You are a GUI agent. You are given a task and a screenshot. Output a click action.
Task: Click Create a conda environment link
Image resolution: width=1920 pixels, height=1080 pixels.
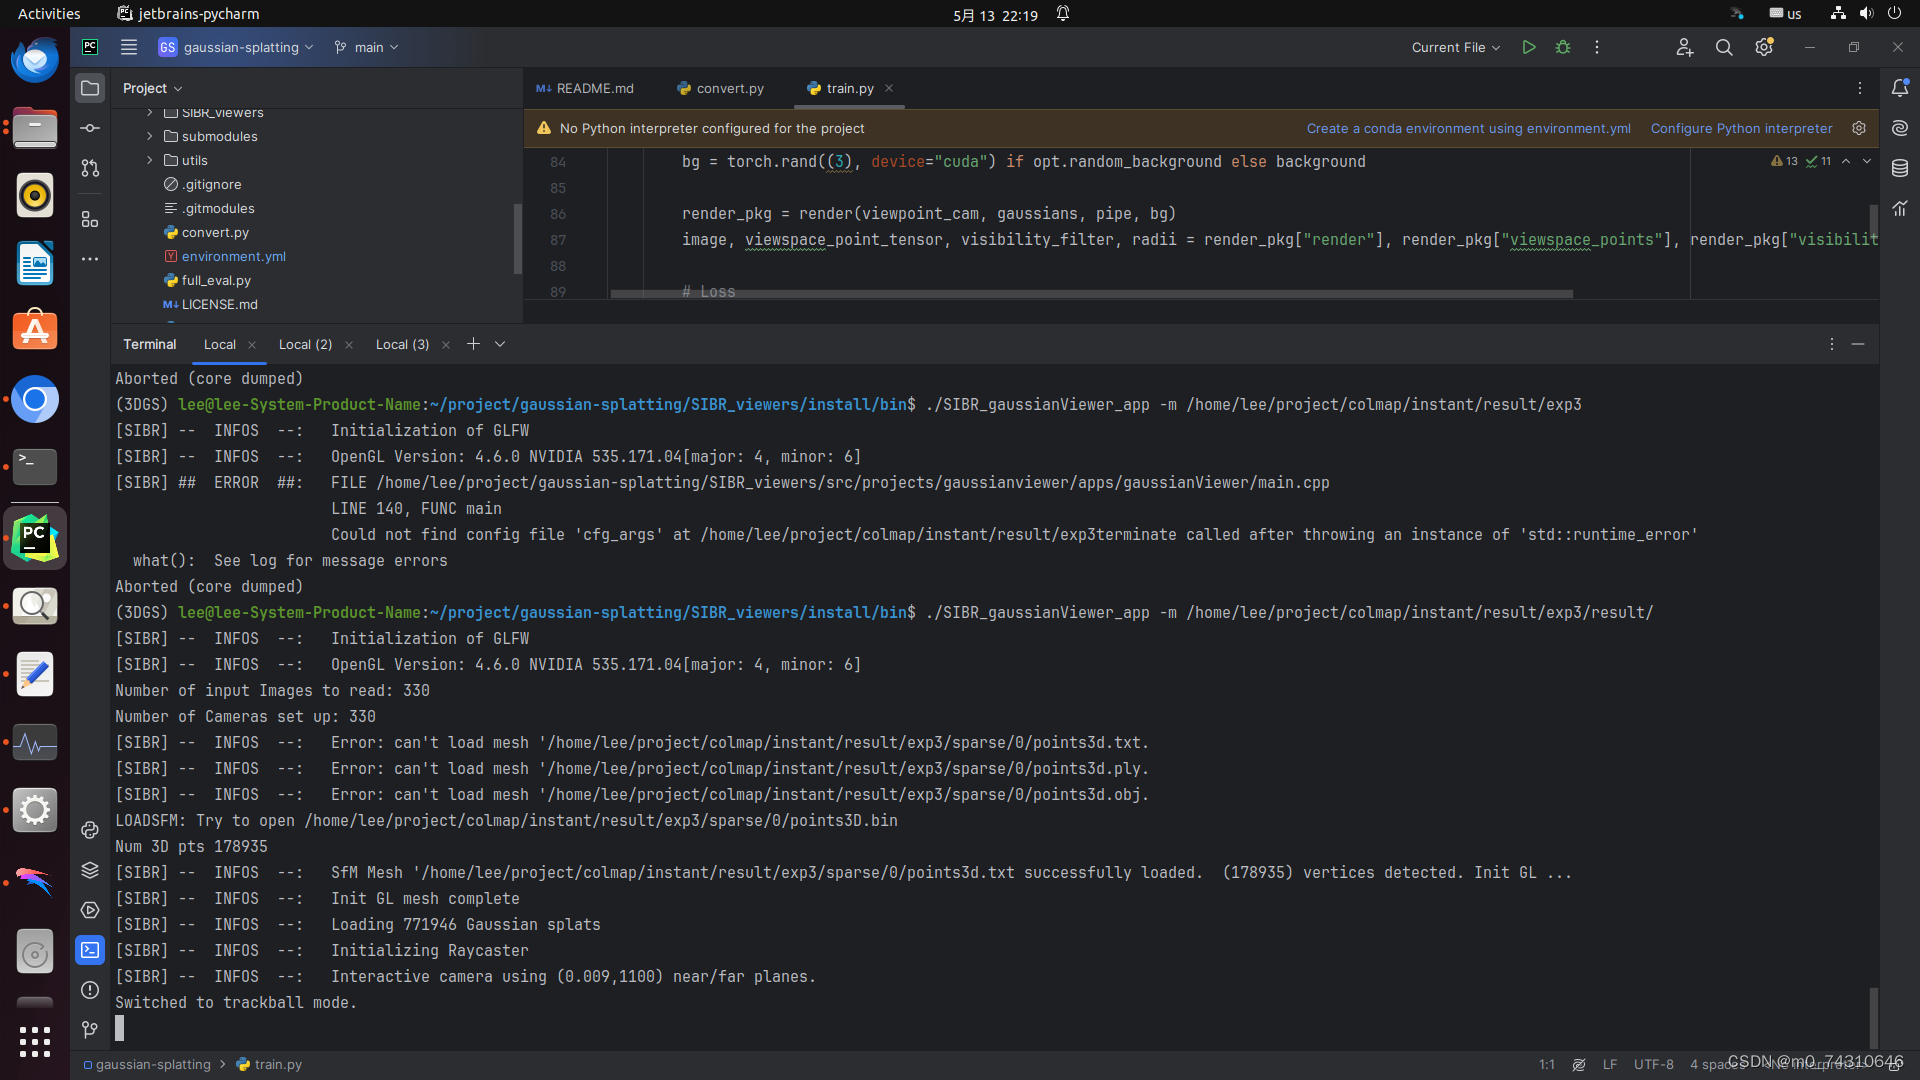pyautogui.click(x=1468, y=128)
